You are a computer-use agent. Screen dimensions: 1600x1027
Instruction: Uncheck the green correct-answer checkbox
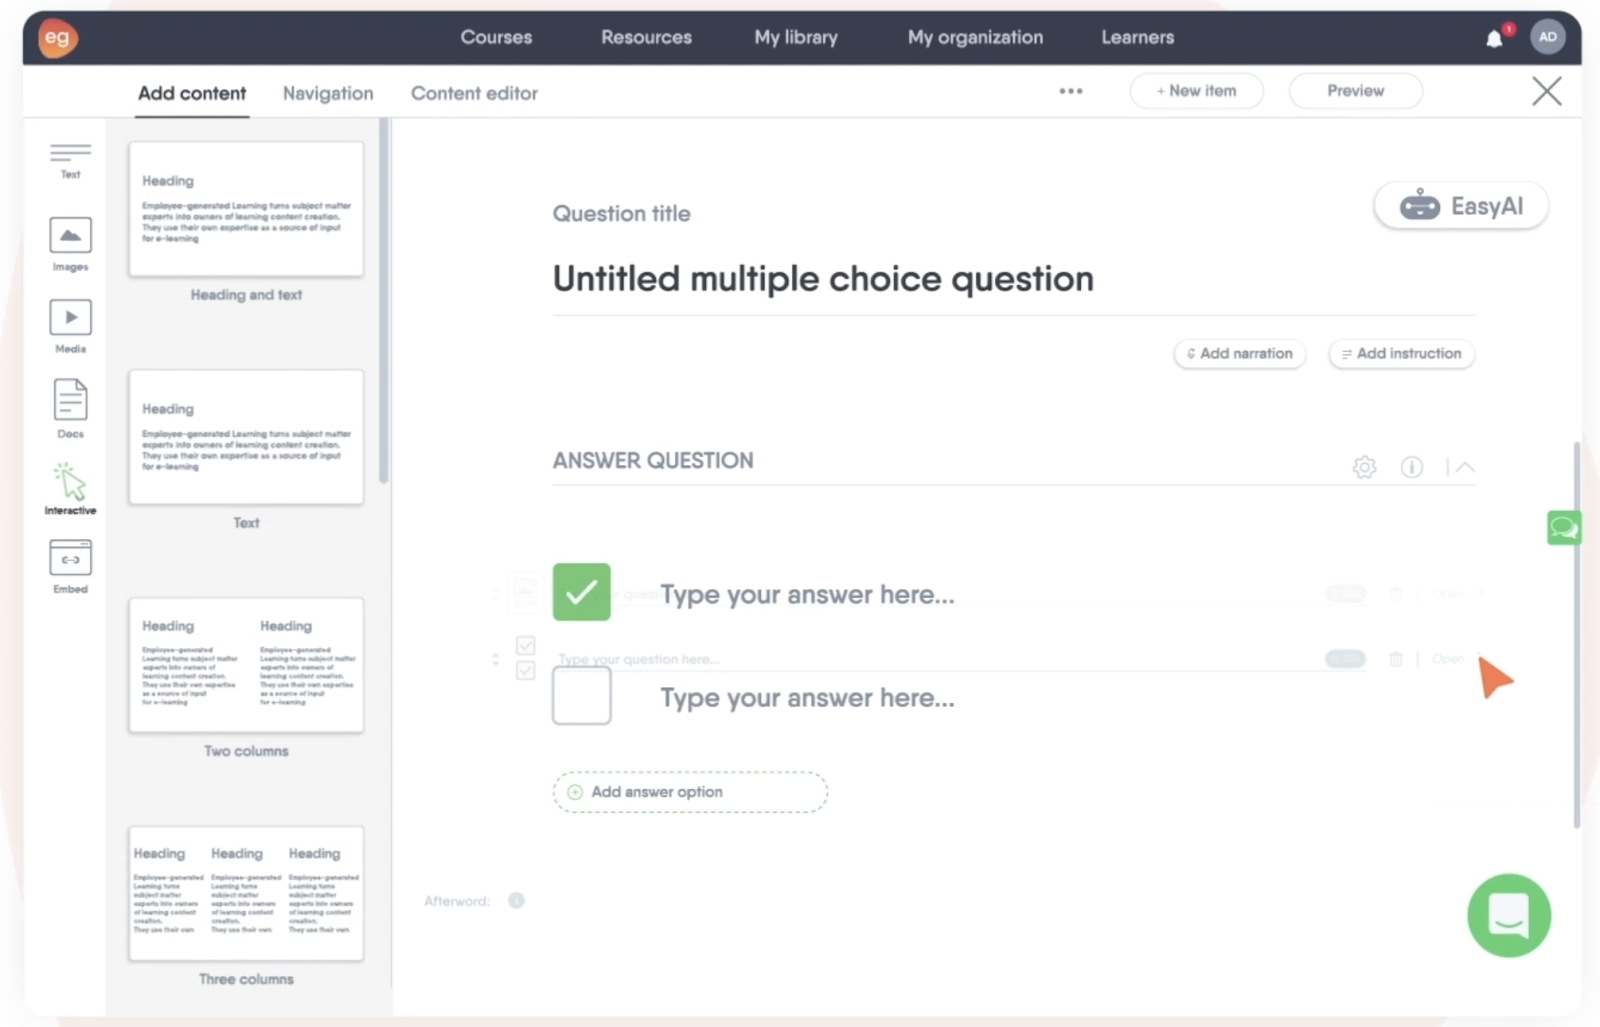tap(581, 592)
